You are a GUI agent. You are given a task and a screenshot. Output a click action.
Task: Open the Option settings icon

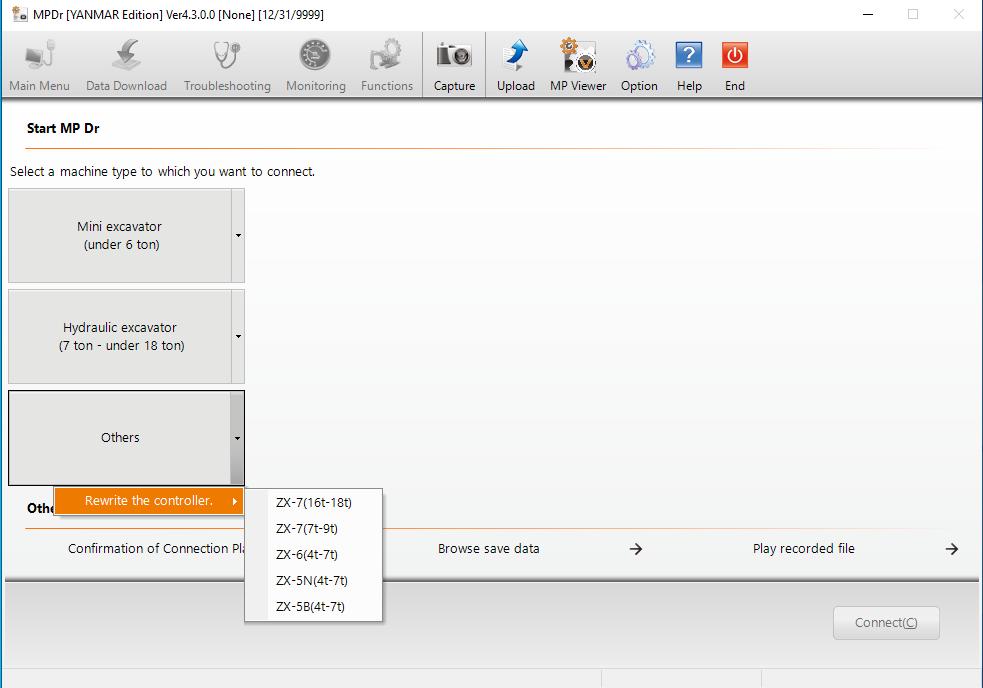[x=639, y=60]
